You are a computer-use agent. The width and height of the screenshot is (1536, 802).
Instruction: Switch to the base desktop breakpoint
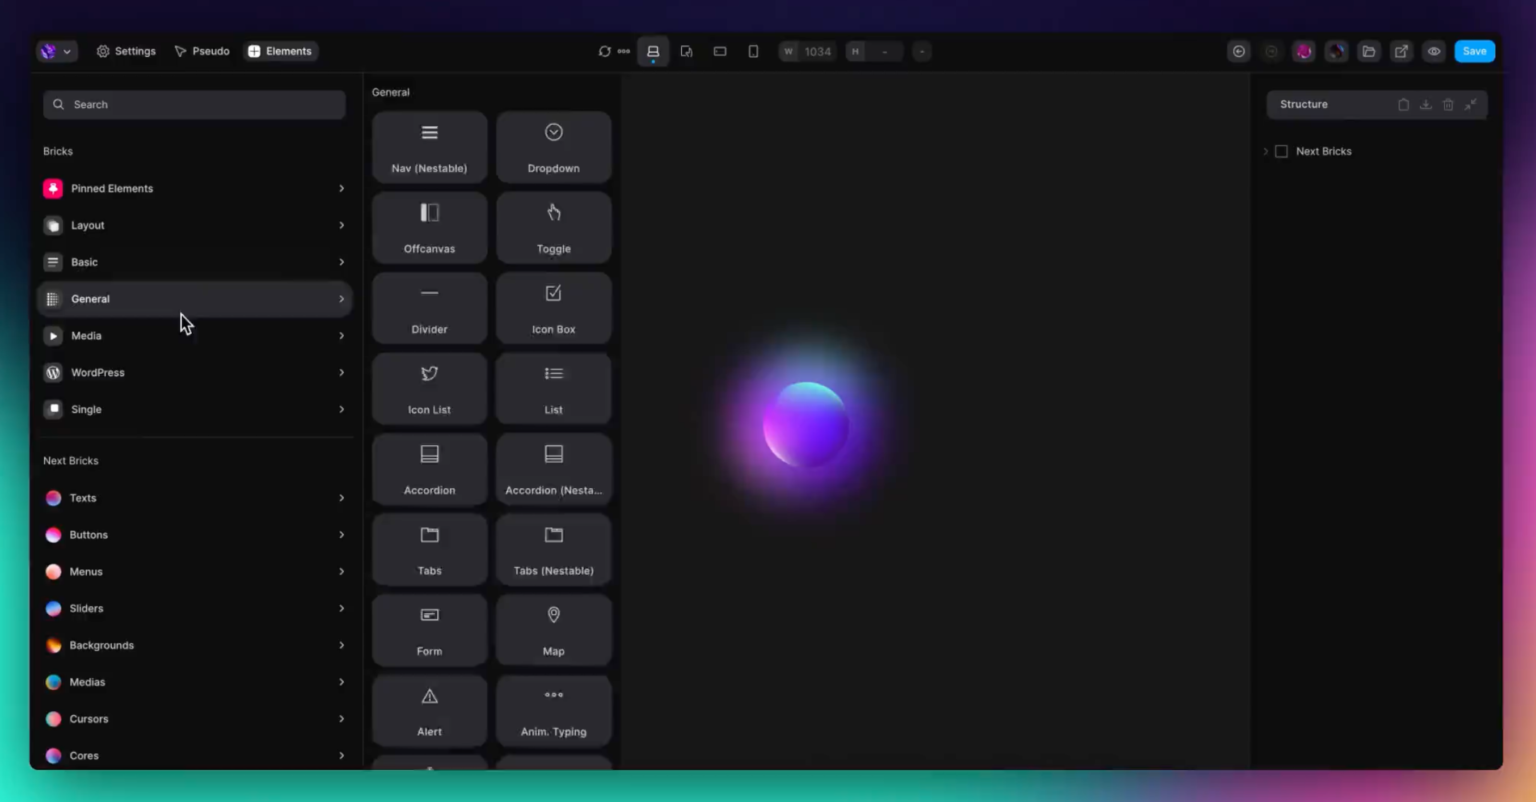[x=653, y=51]
